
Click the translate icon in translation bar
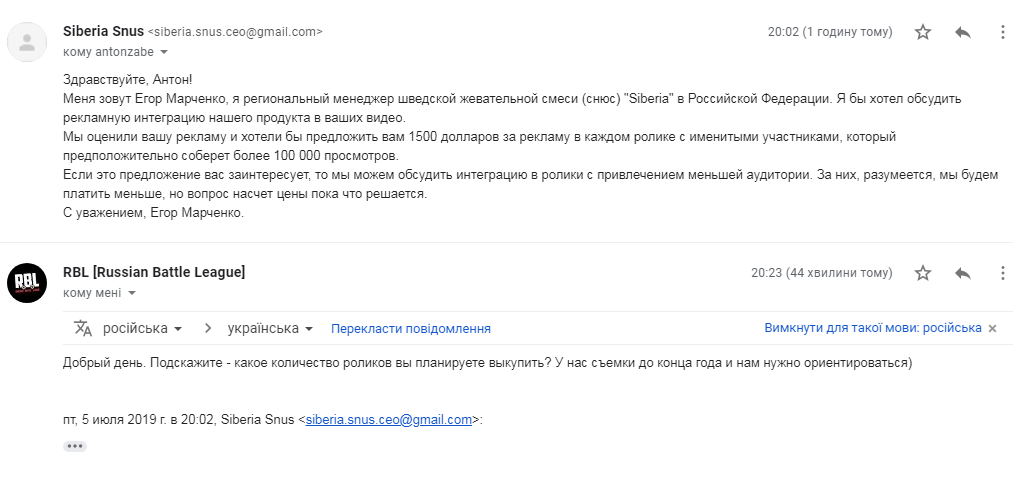[83, 328]
